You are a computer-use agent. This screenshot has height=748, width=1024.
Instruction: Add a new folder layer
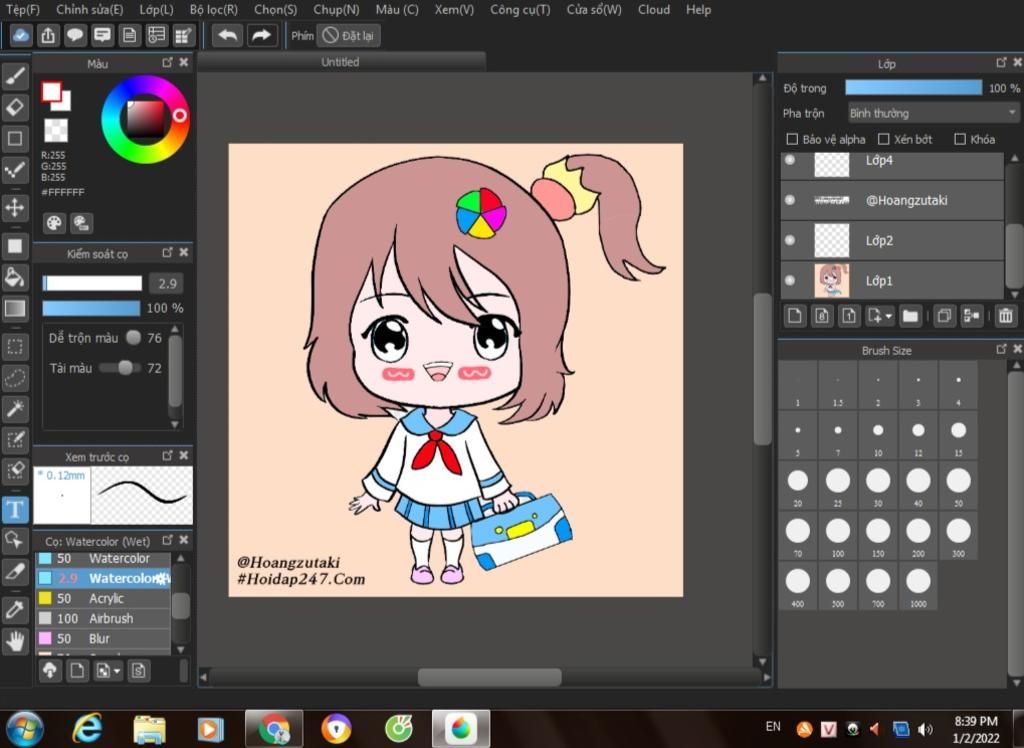pos(910,316)
